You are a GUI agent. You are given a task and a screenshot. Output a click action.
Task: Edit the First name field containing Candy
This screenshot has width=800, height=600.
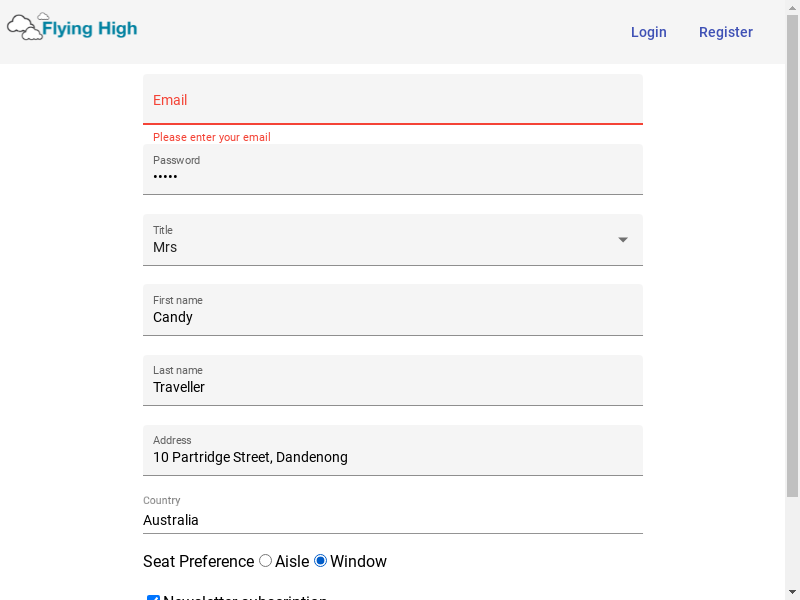[x=393, y=310]
